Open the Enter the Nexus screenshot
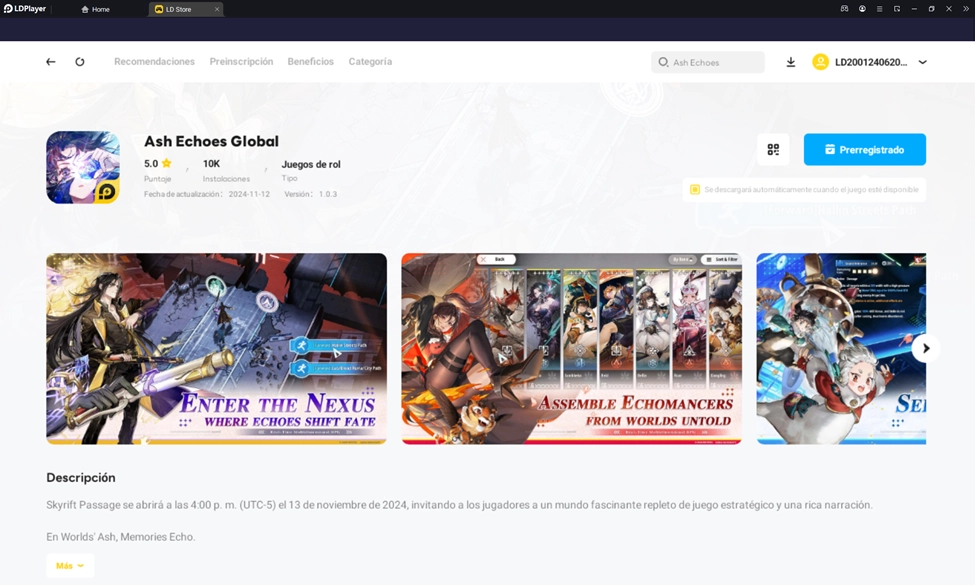 (216, 349)
